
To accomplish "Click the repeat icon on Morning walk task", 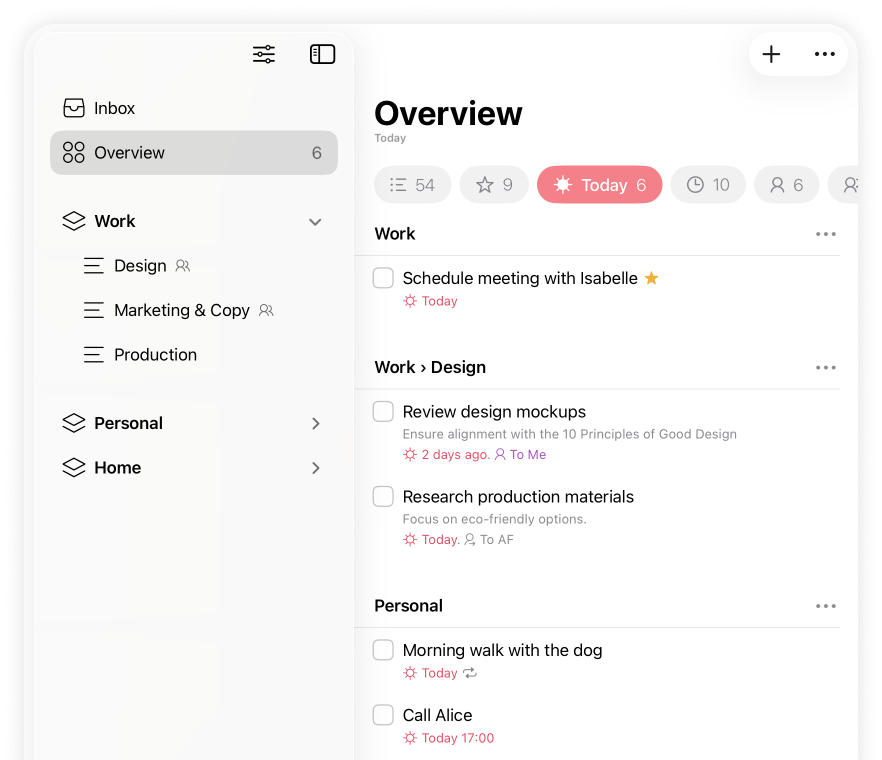I will [468, 673].
